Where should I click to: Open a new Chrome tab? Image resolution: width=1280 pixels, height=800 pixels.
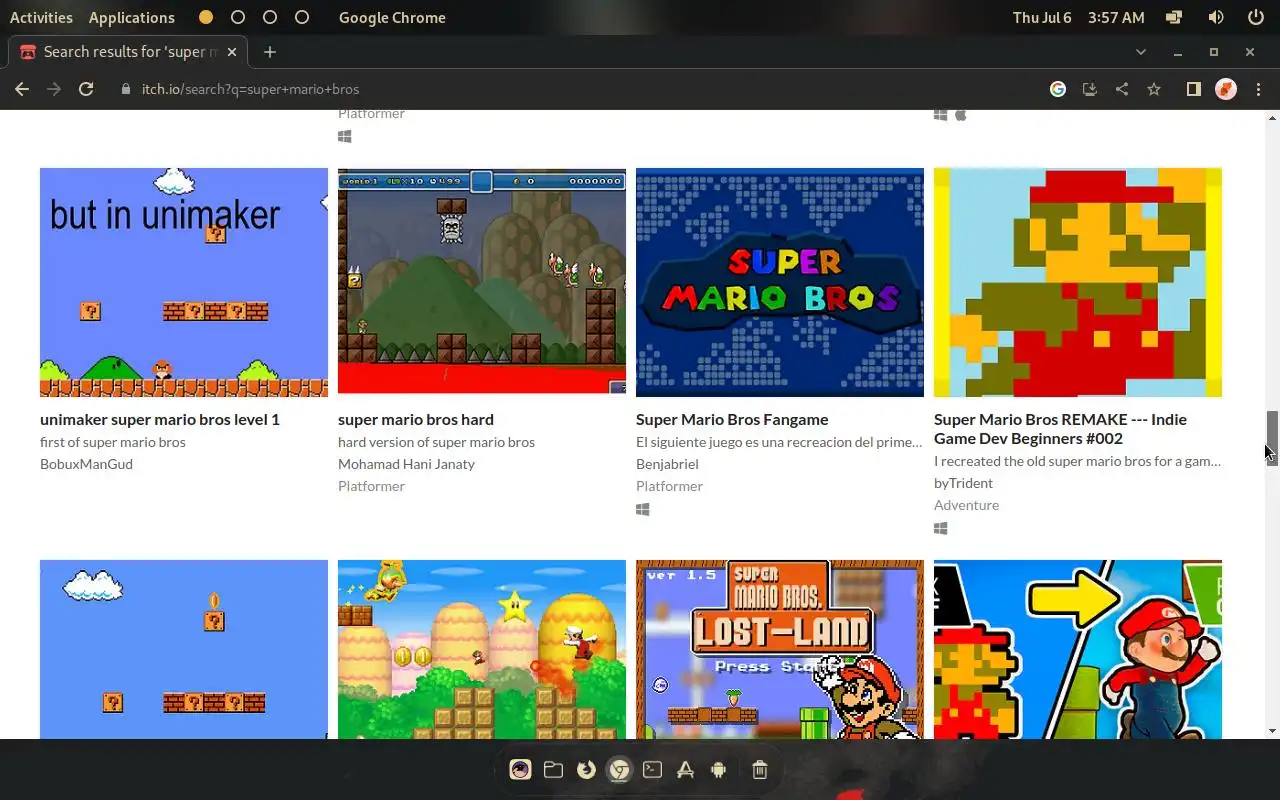[x=270, y=52]
